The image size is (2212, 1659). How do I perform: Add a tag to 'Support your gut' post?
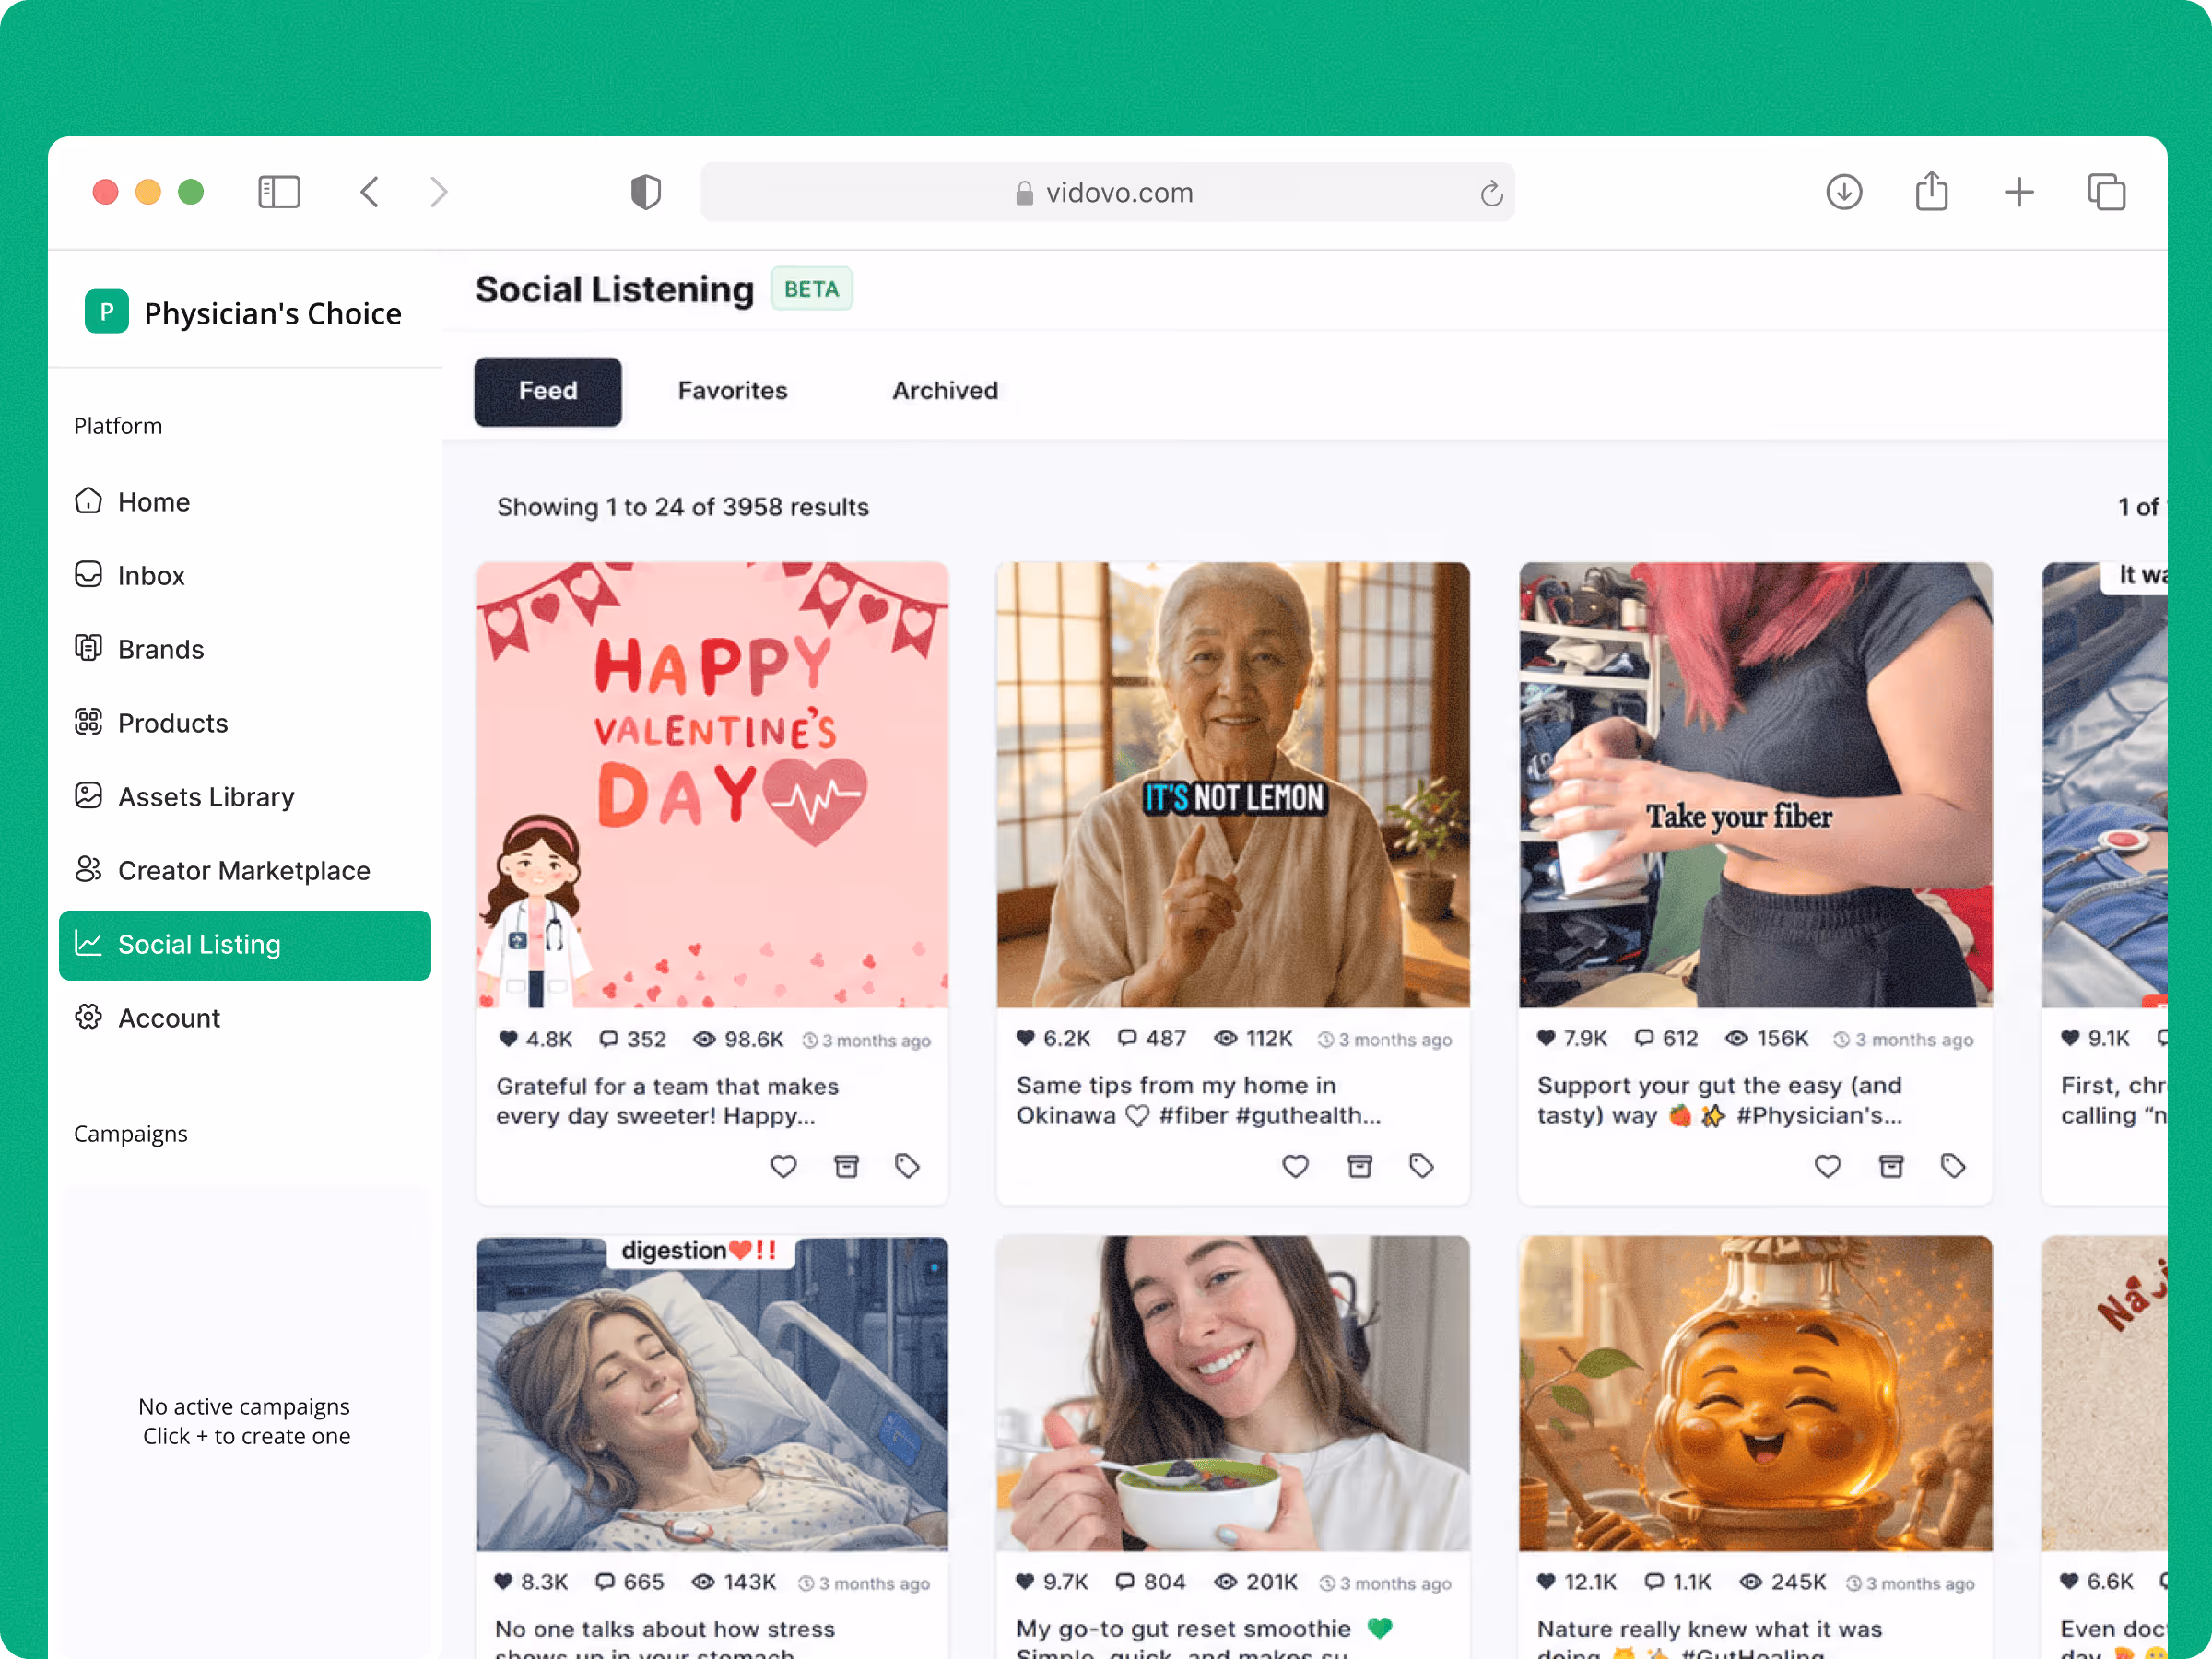(x=1954, y=1166)
